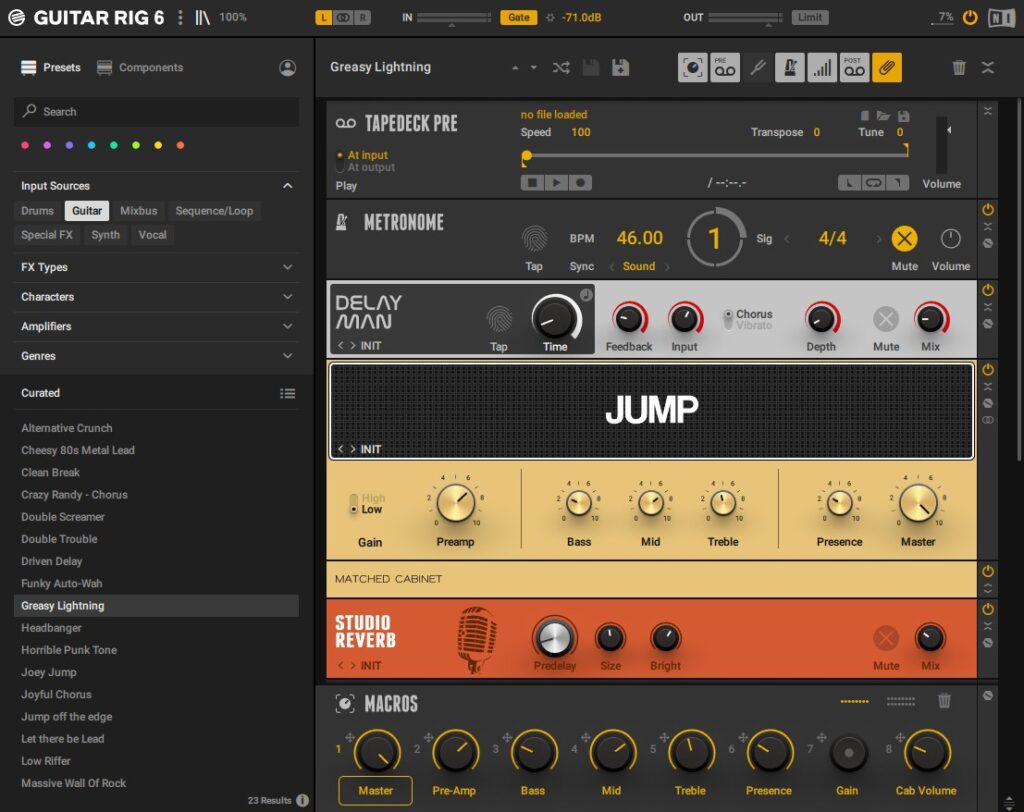Toggle the browser library sidebar icon

[x=202, y=18]
